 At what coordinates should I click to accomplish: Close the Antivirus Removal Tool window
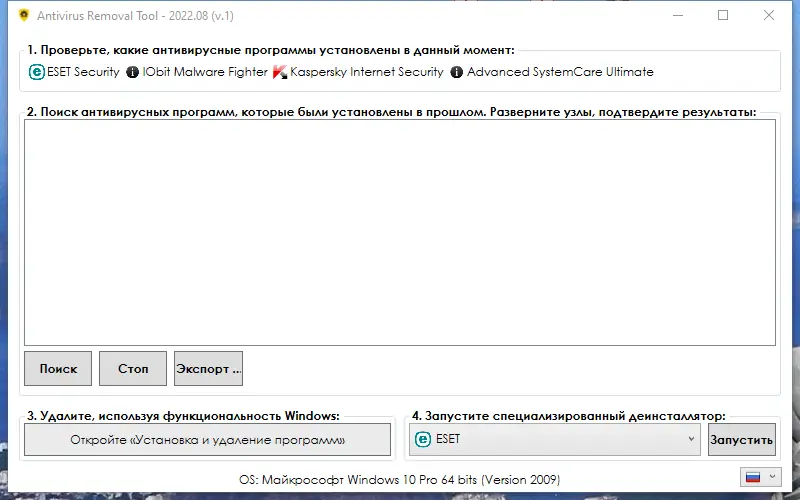click(769, 15)
